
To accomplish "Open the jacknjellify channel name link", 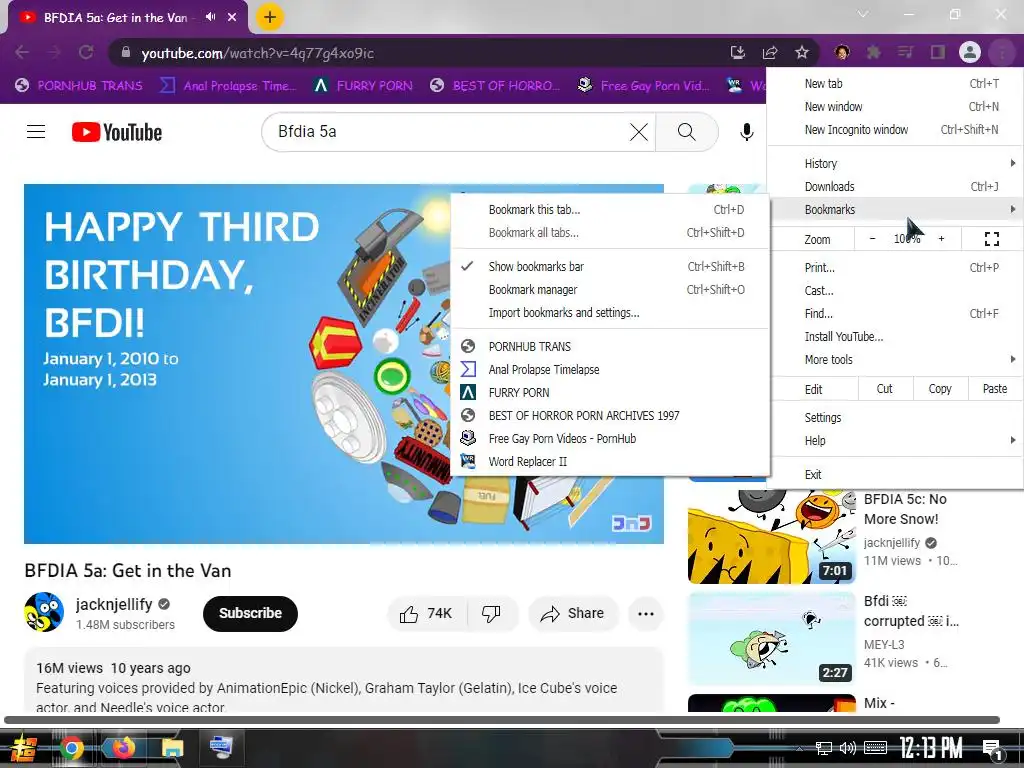I will (x=114, y=604).
